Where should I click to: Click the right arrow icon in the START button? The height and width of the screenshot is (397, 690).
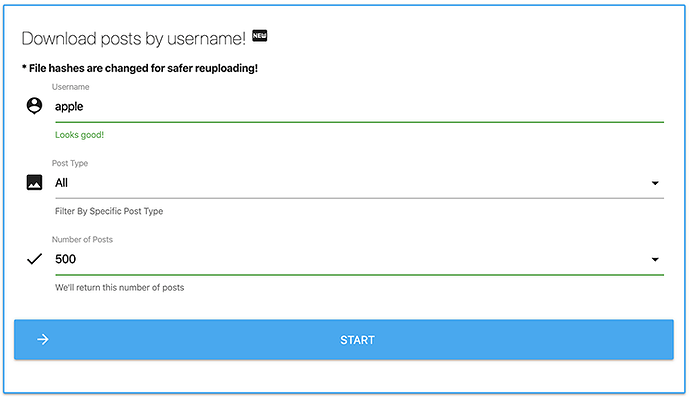point(43,339)
